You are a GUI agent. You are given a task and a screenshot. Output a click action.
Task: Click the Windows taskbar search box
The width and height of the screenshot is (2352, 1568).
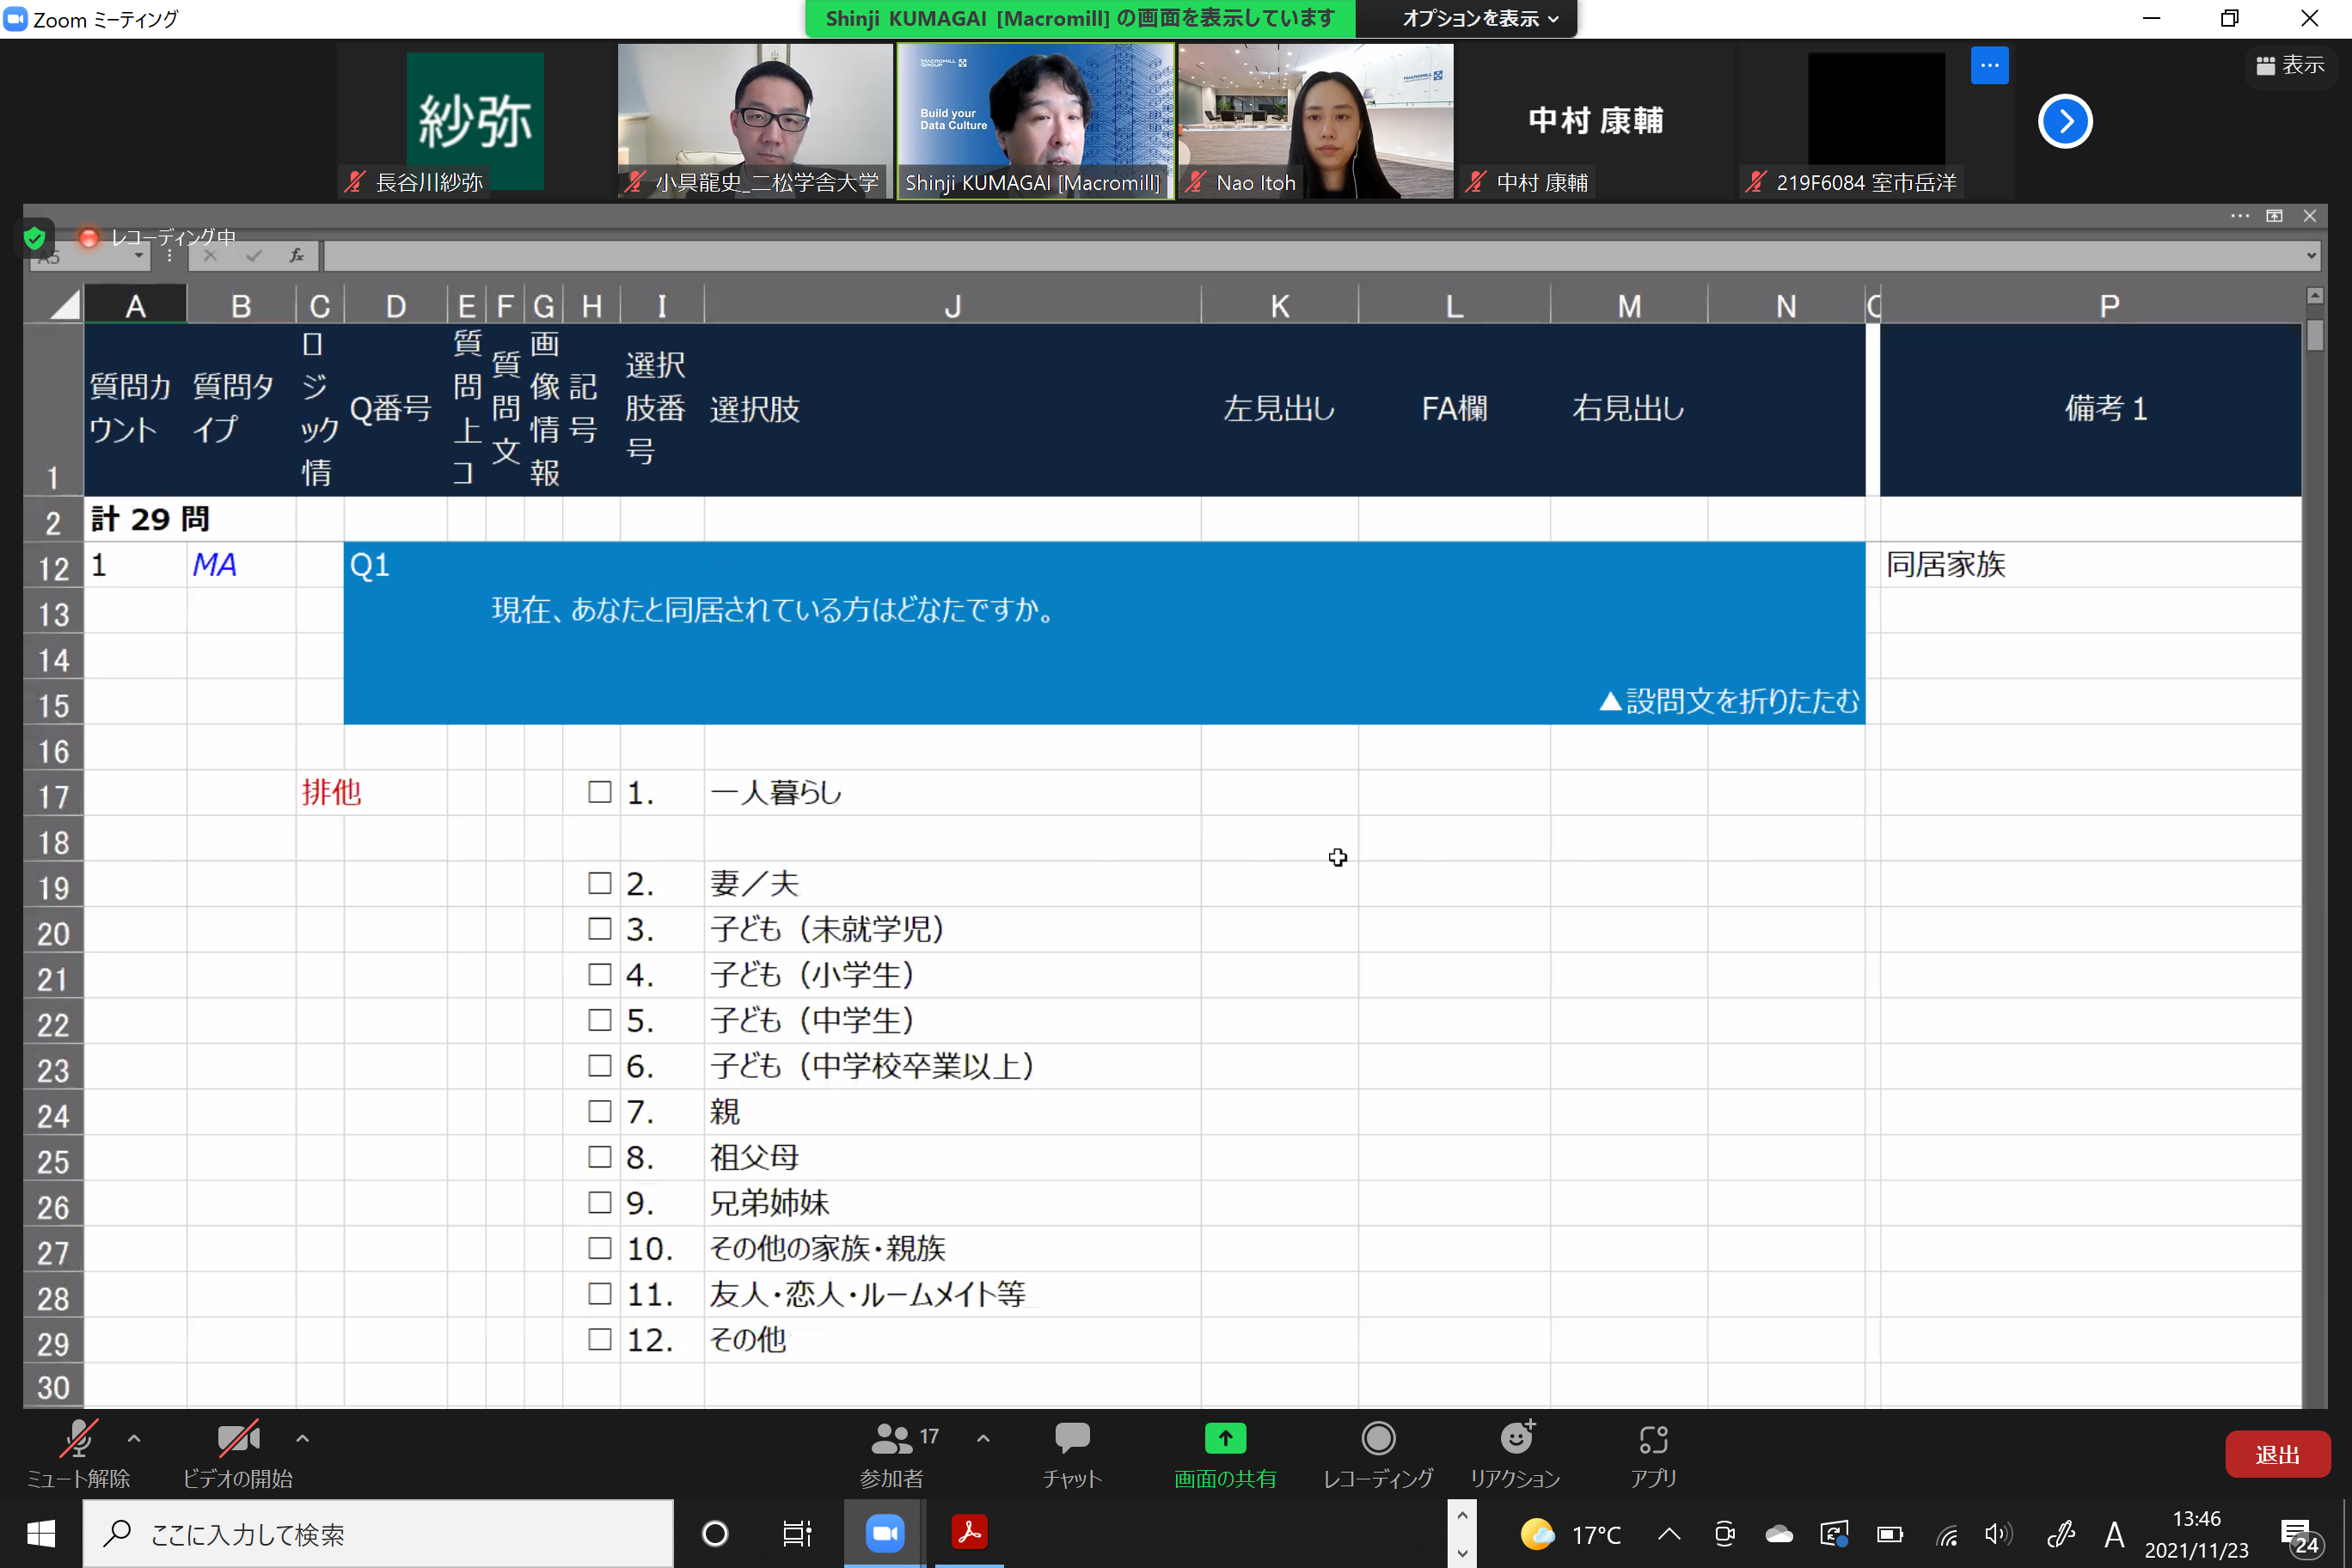(378, 1535)
